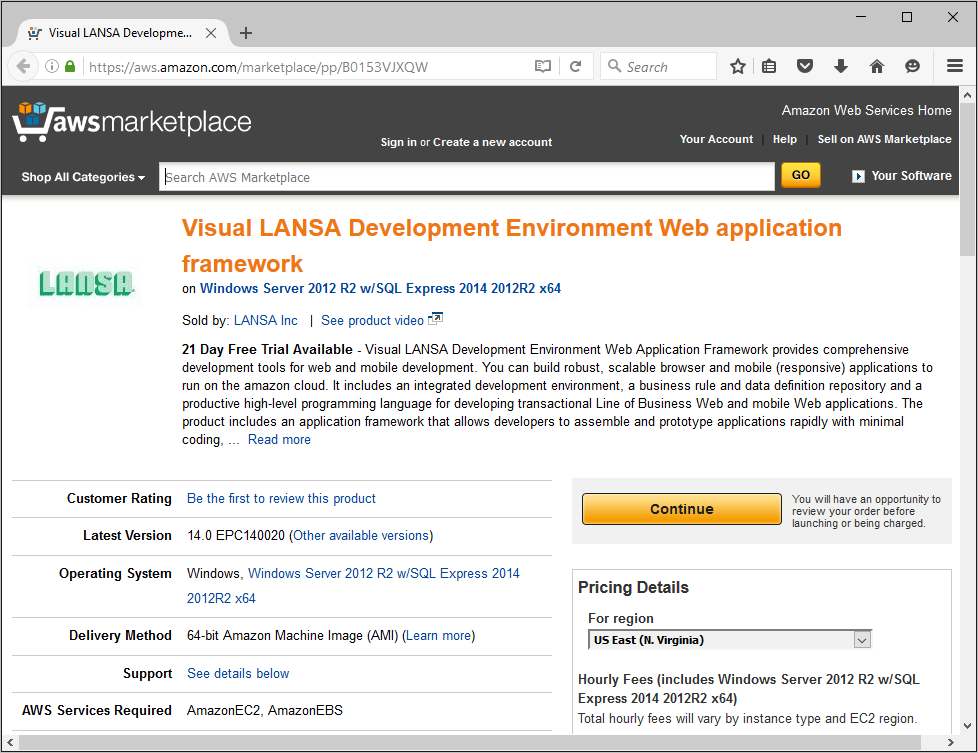Click the smiley face toolbar icon

(913, 66)
